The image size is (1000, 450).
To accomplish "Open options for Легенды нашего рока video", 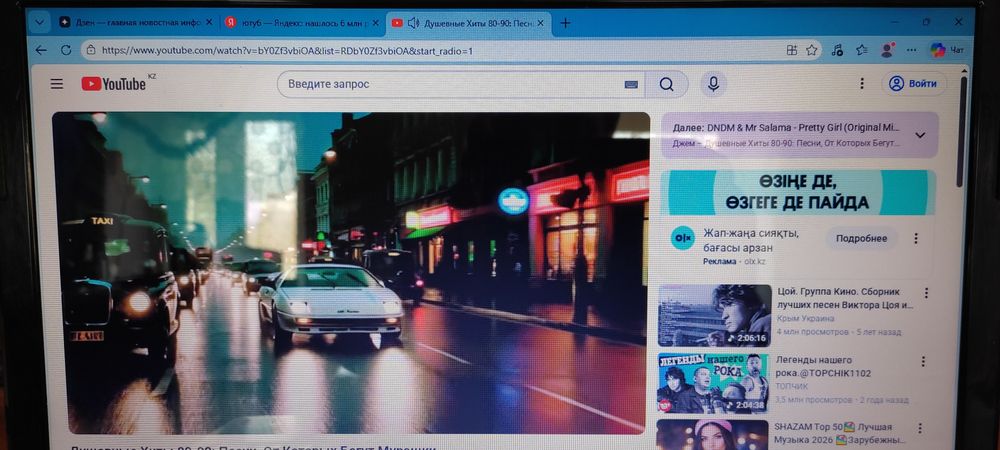I will [925, 361].
